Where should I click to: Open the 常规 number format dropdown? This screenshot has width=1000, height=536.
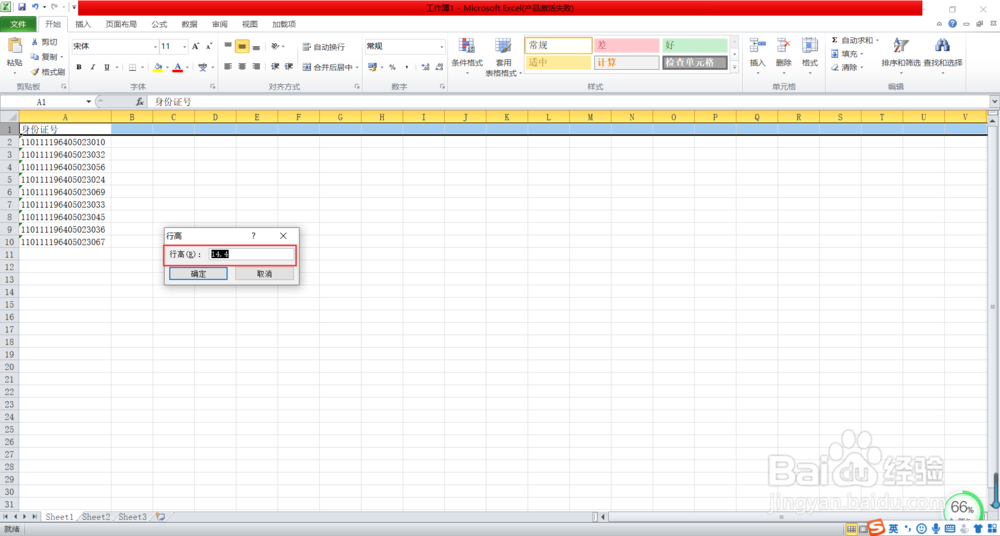[x=442, y=47]
